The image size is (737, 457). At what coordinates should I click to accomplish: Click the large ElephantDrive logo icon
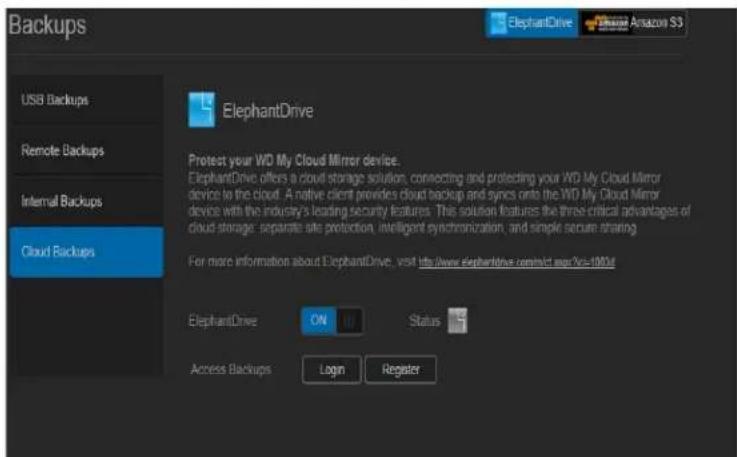(x=202, y=110)
